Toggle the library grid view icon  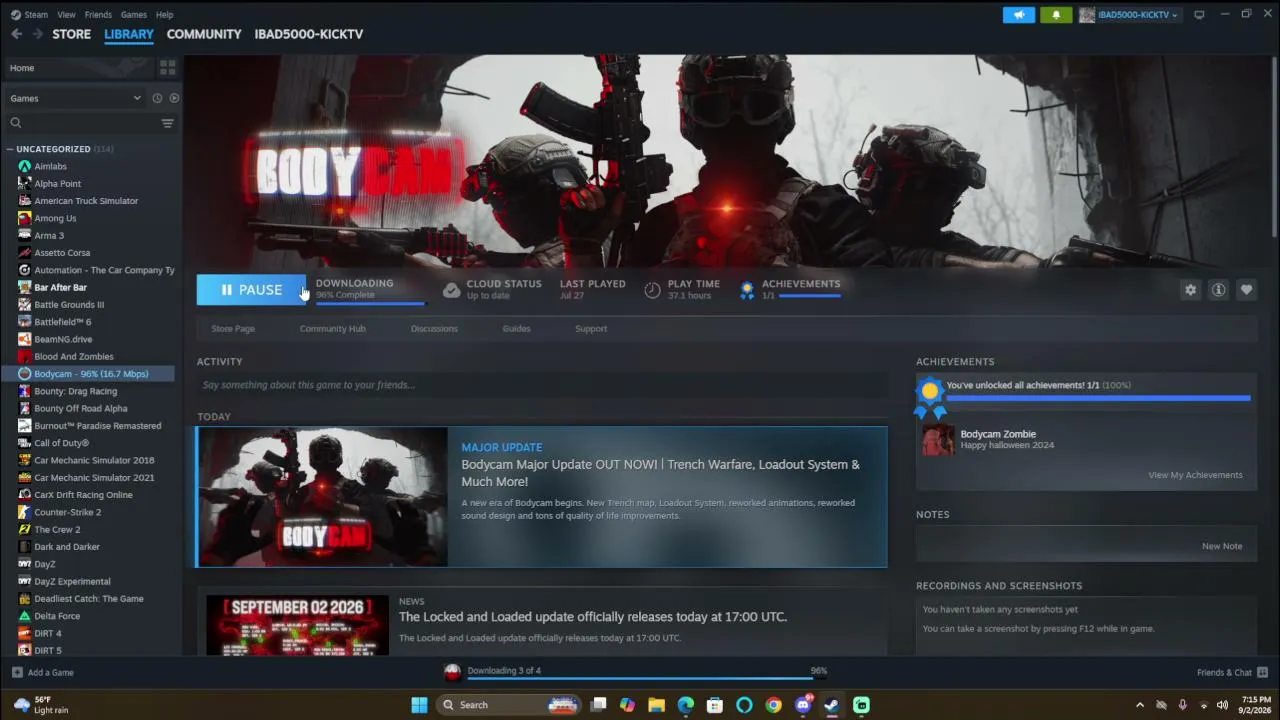pos(167,68)
